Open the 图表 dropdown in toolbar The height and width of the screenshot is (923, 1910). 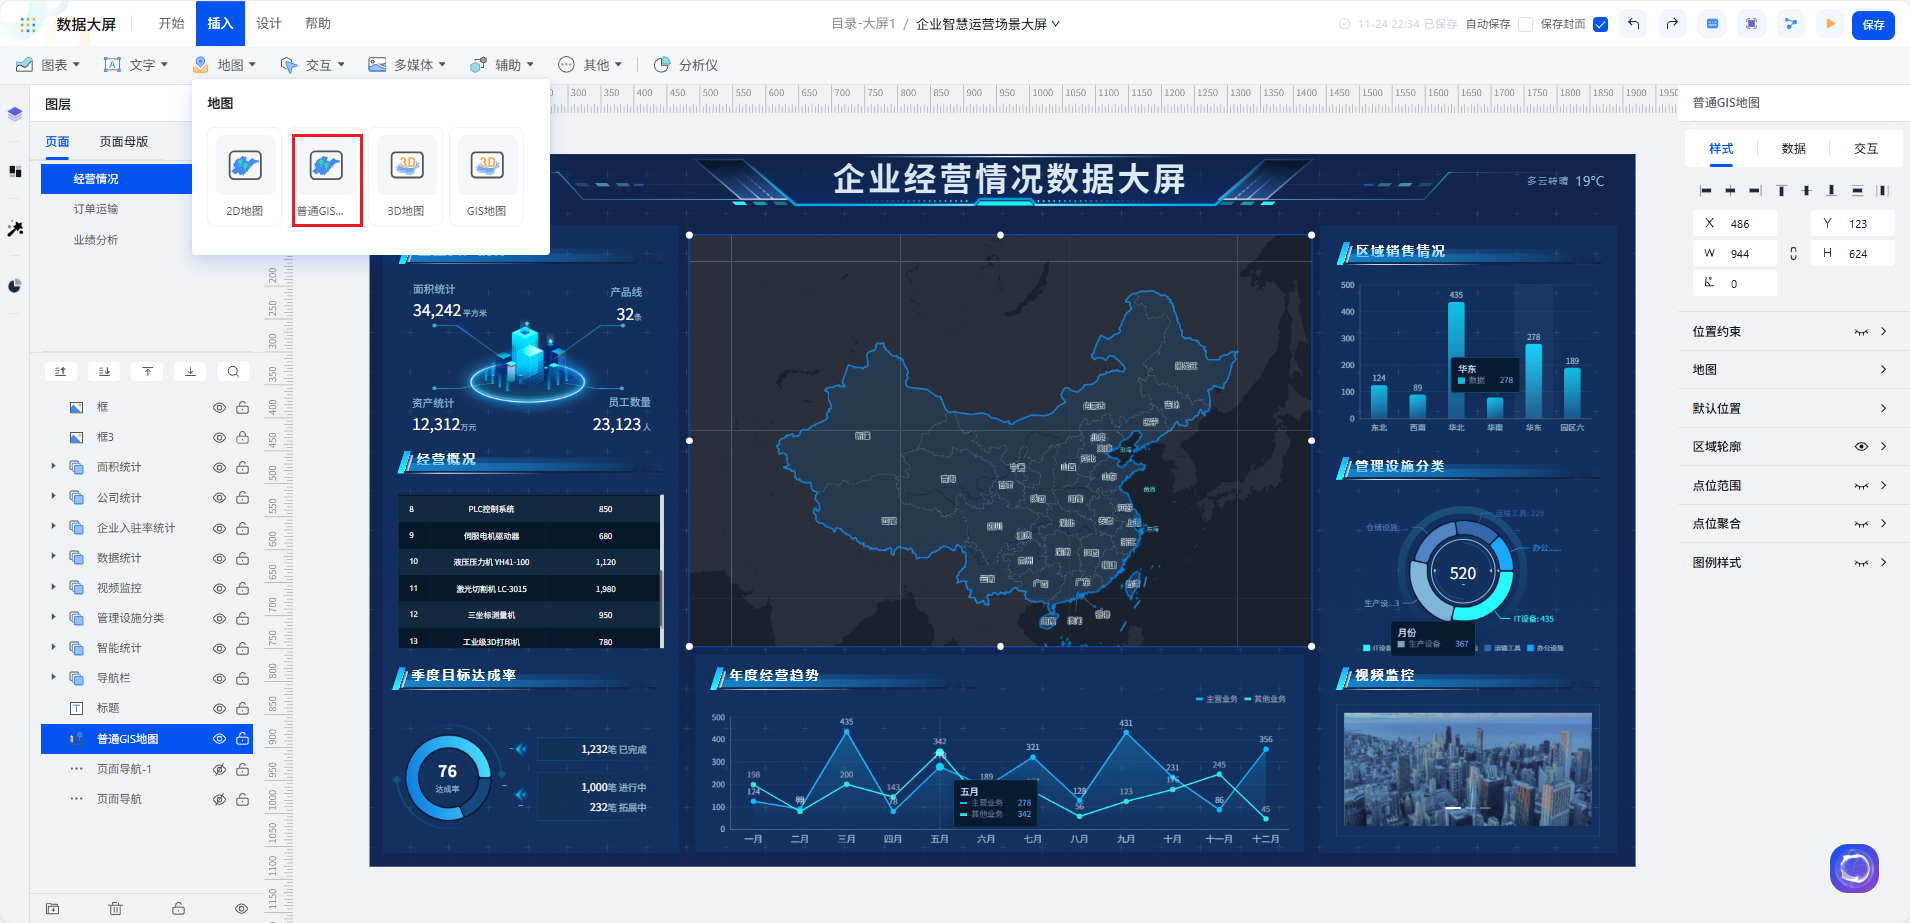(48, 65)
